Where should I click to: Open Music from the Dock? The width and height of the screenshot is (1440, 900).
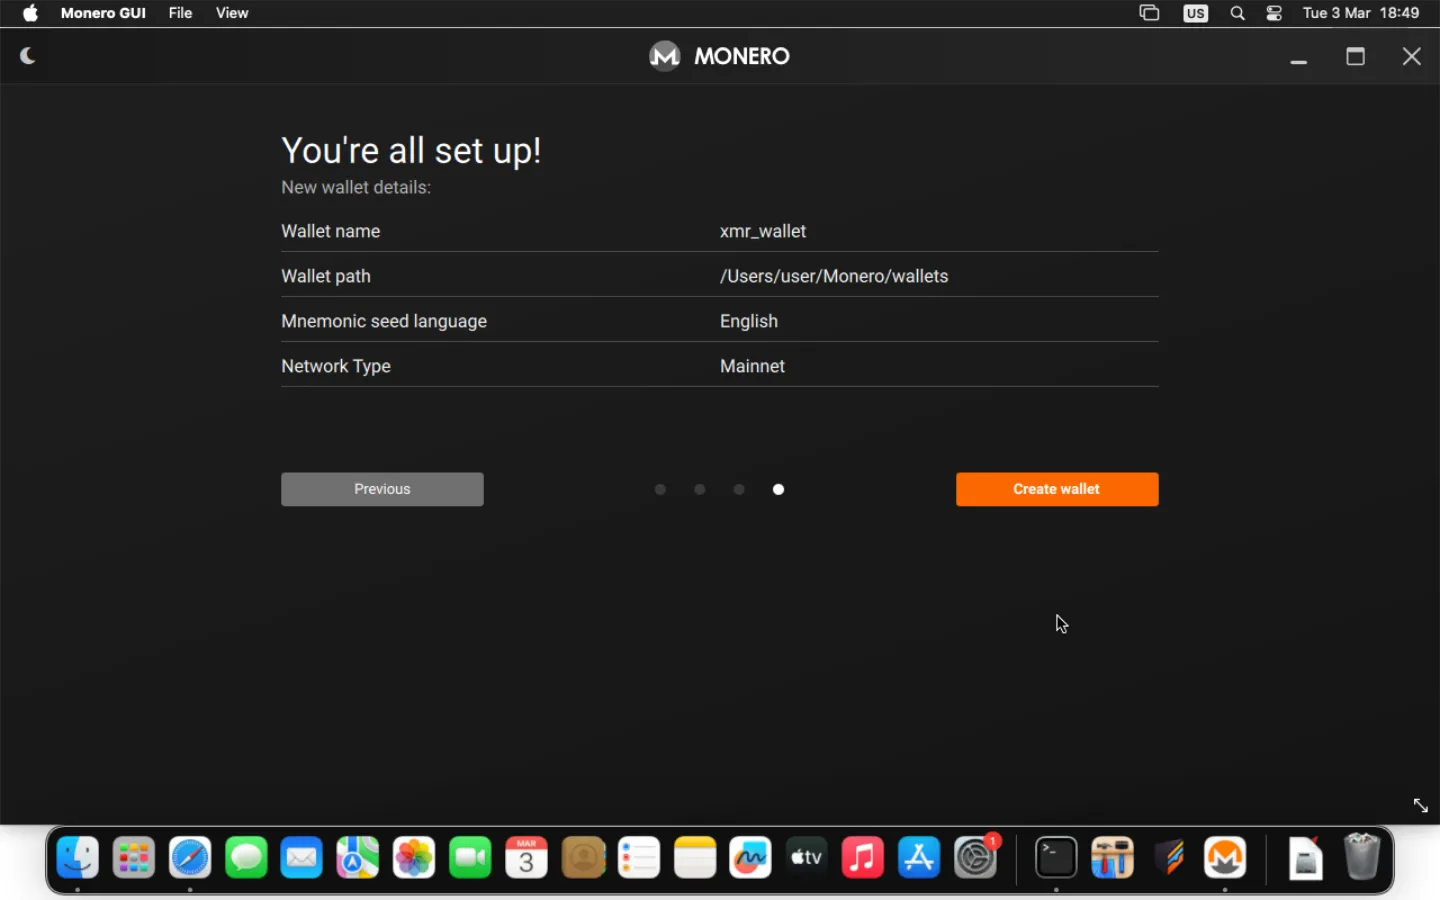pyautogui.click(x=863, y=858)
